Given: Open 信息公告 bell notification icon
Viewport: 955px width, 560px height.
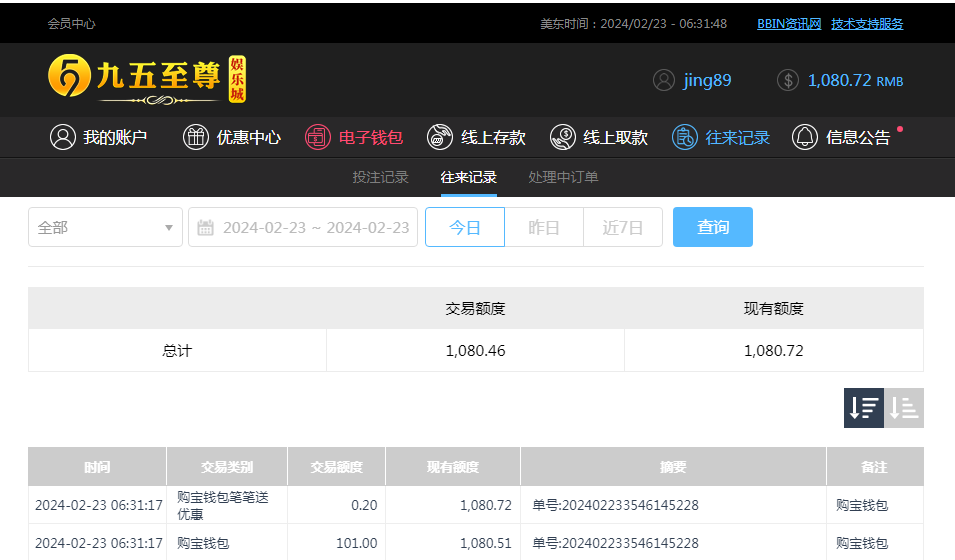Looking at the screenshot, I should tap(805, 137).
